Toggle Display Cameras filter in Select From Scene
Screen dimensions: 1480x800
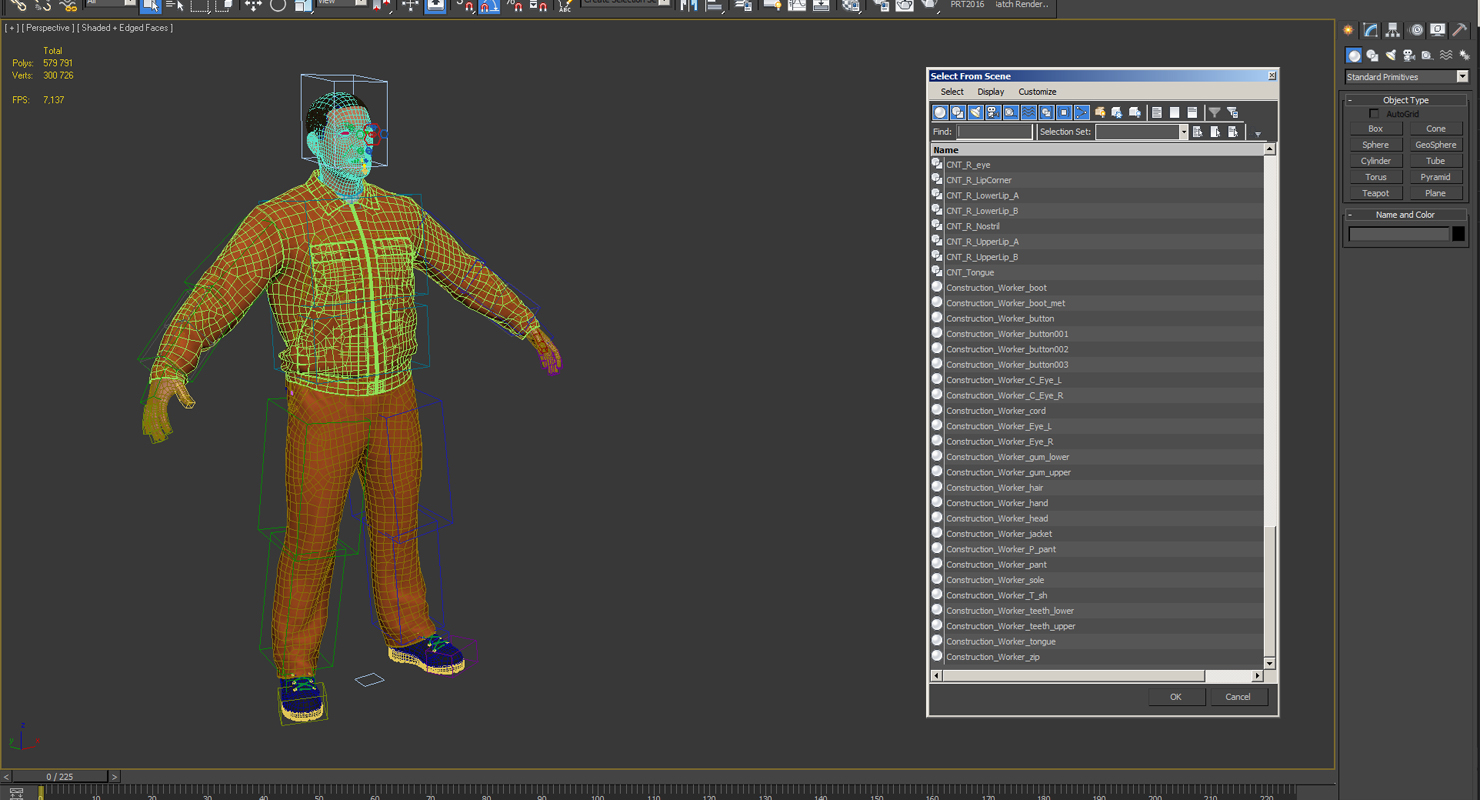click(x=993, y=112)
